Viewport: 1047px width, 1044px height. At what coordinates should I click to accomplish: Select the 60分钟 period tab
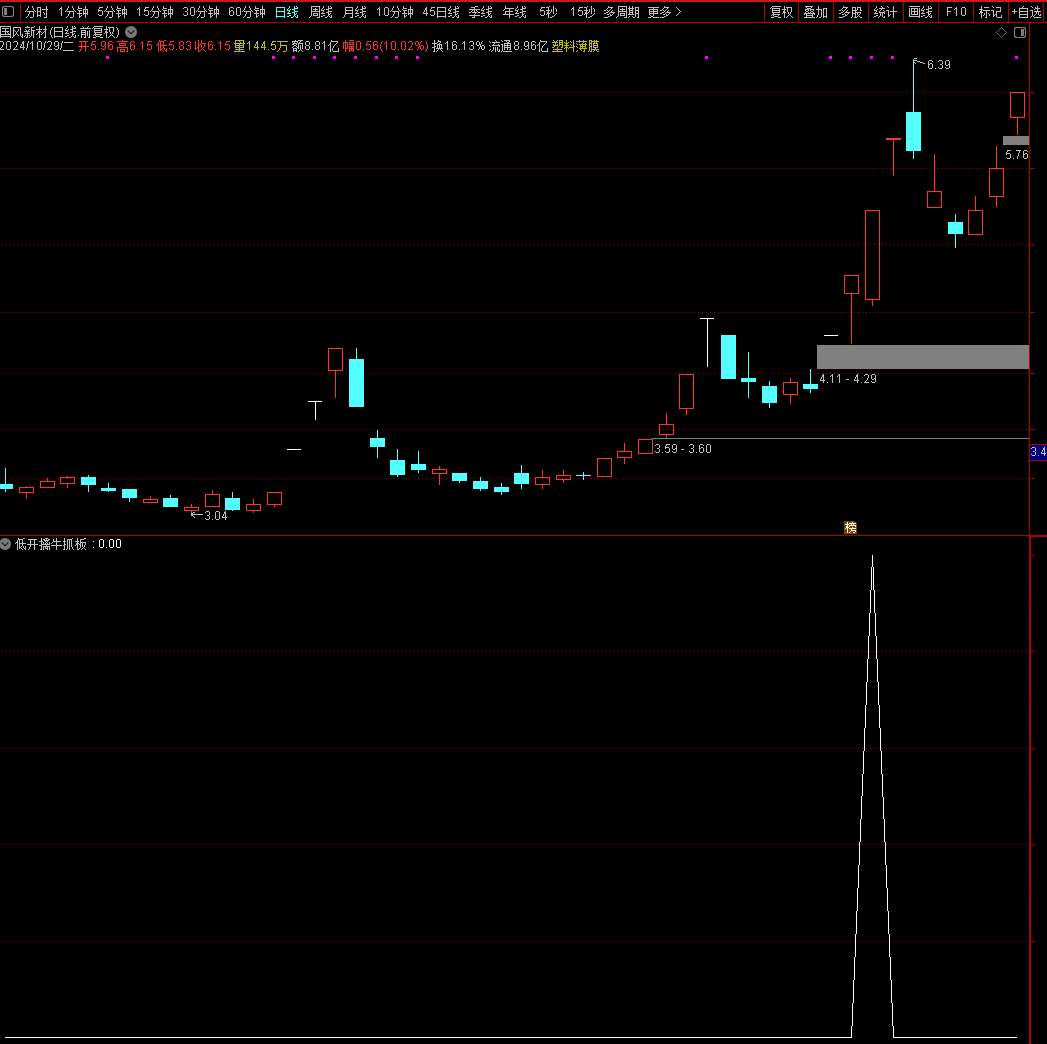pyautogui.click(x=246, y=12)
